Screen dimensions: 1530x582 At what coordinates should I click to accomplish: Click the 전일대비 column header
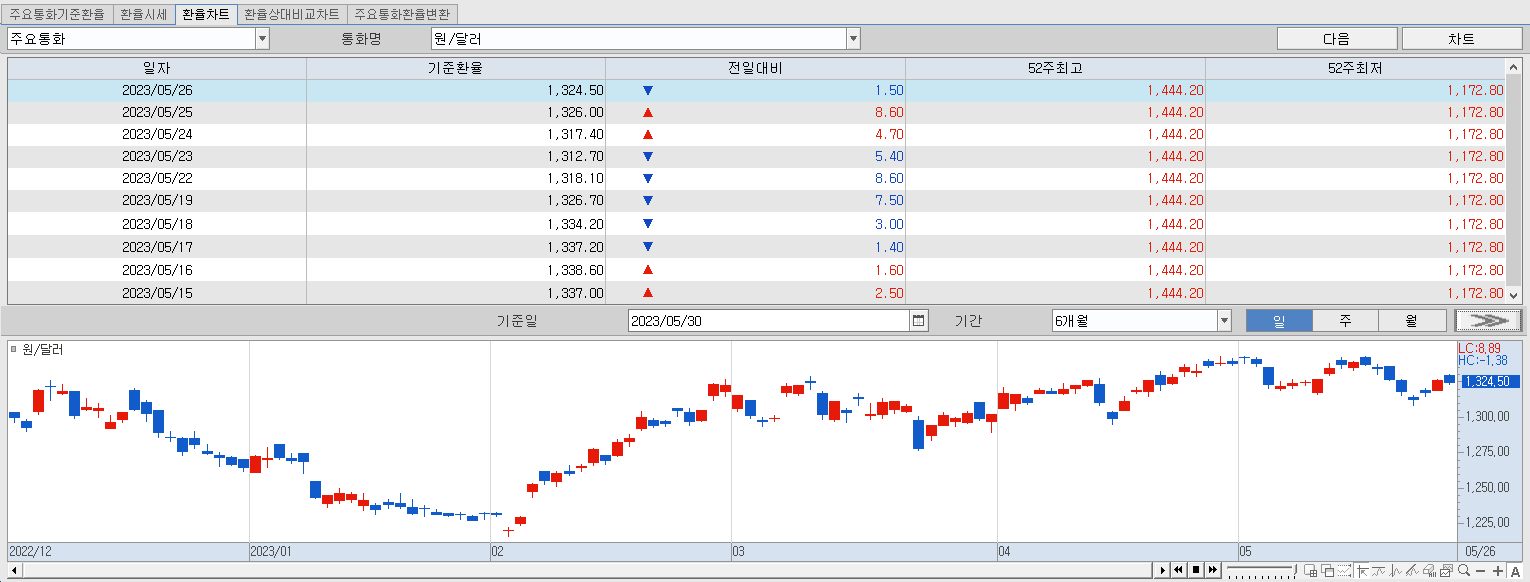click(x=755, y=69)
